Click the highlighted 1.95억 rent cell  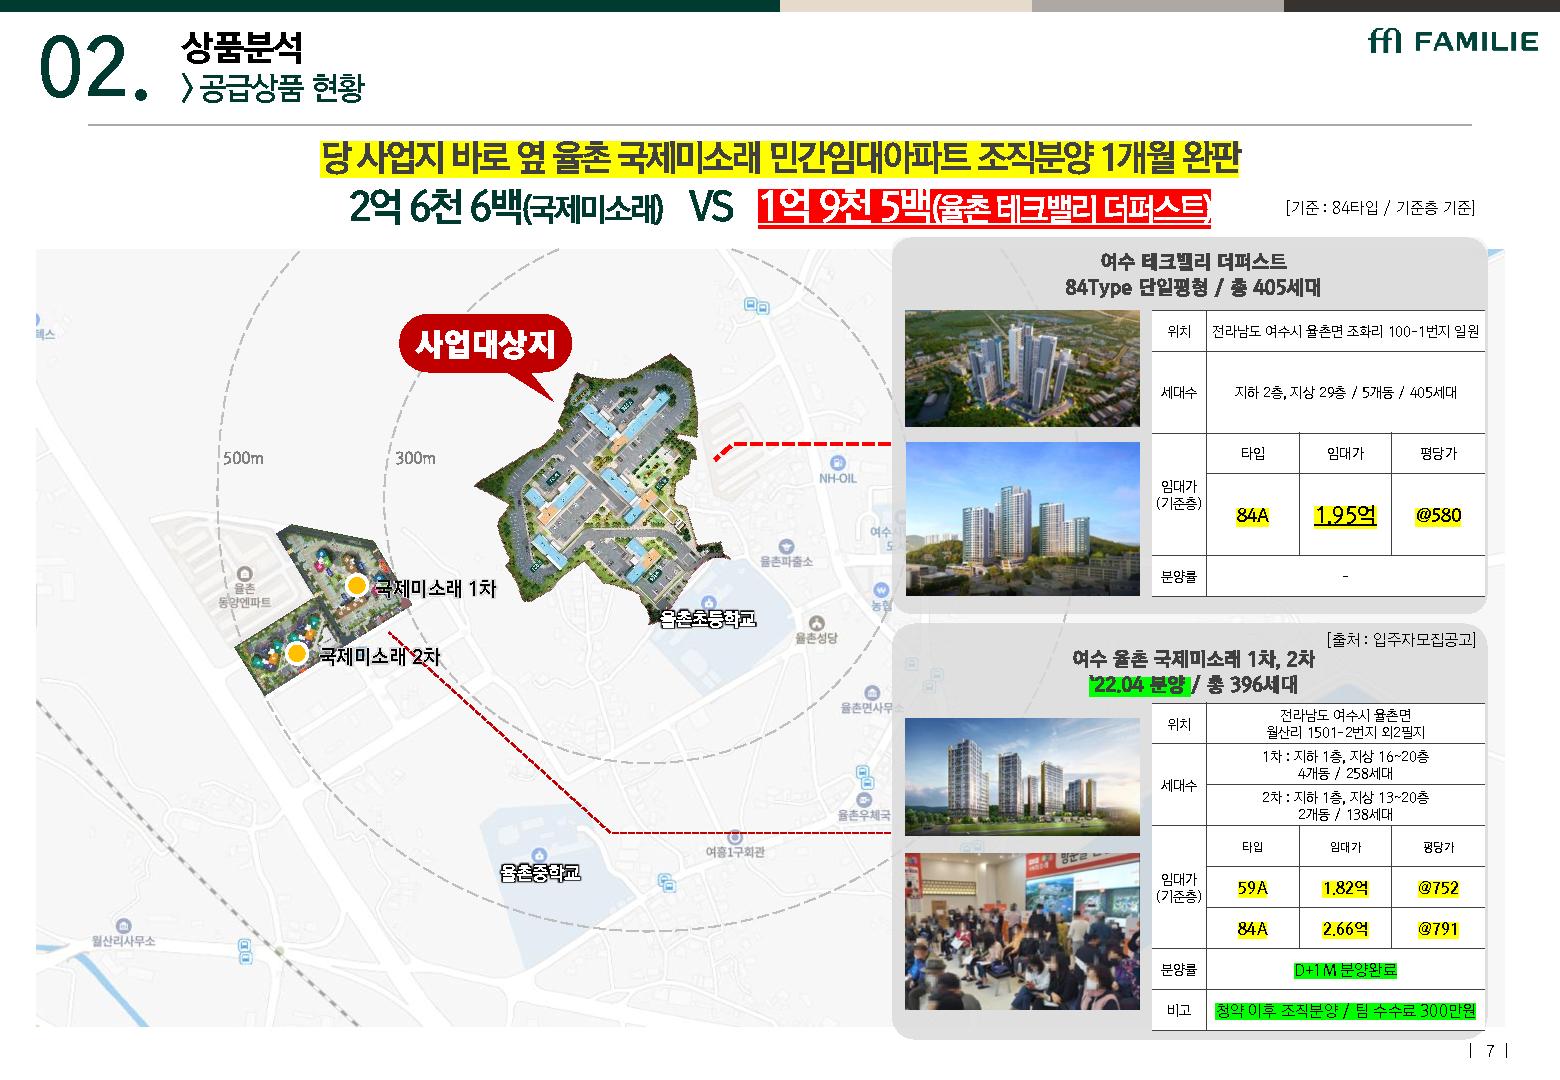1345,515
